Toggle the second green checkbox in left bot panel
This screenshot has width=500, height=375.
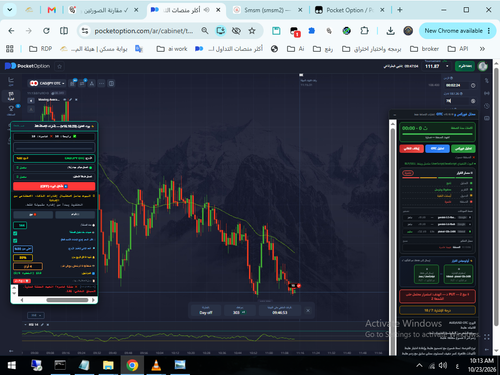pos(15,240)
